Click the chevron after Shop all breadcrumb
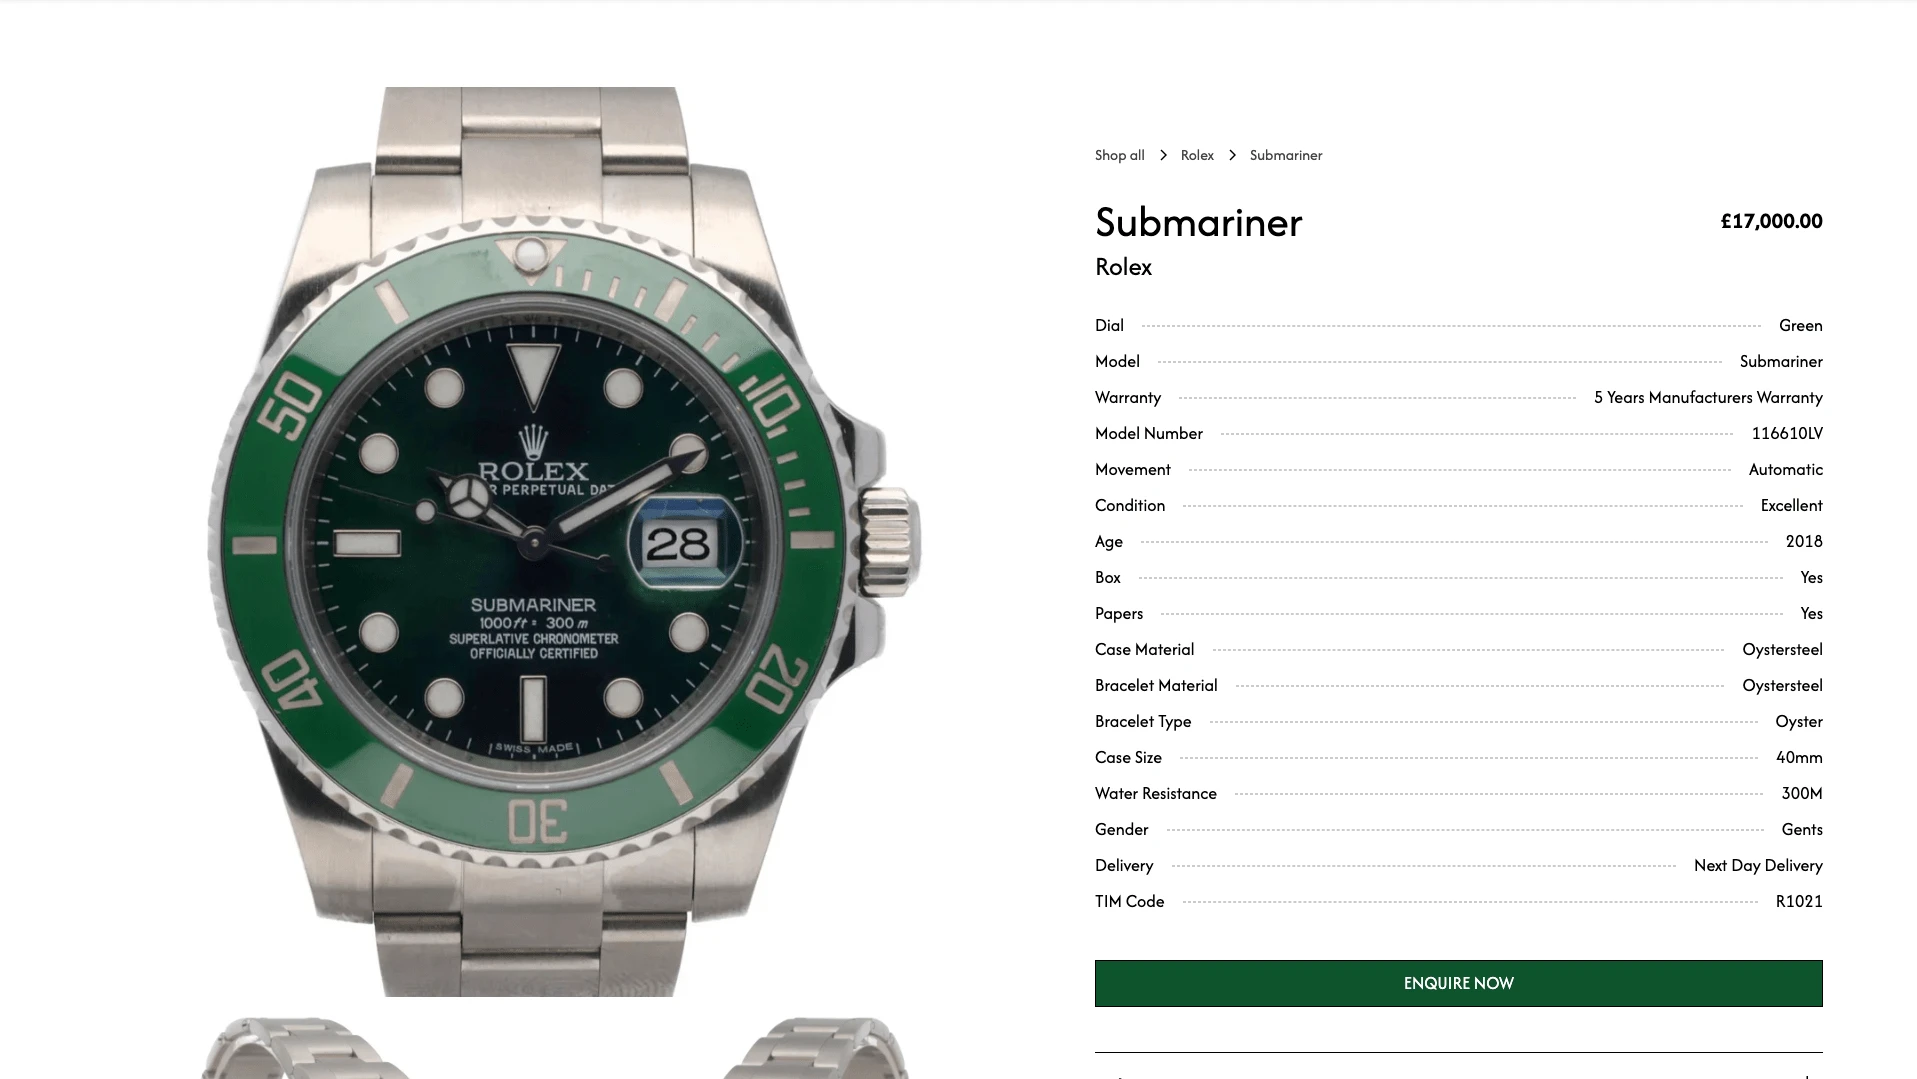Viewport: 1917px width, 1079px height. [1163, 155]
